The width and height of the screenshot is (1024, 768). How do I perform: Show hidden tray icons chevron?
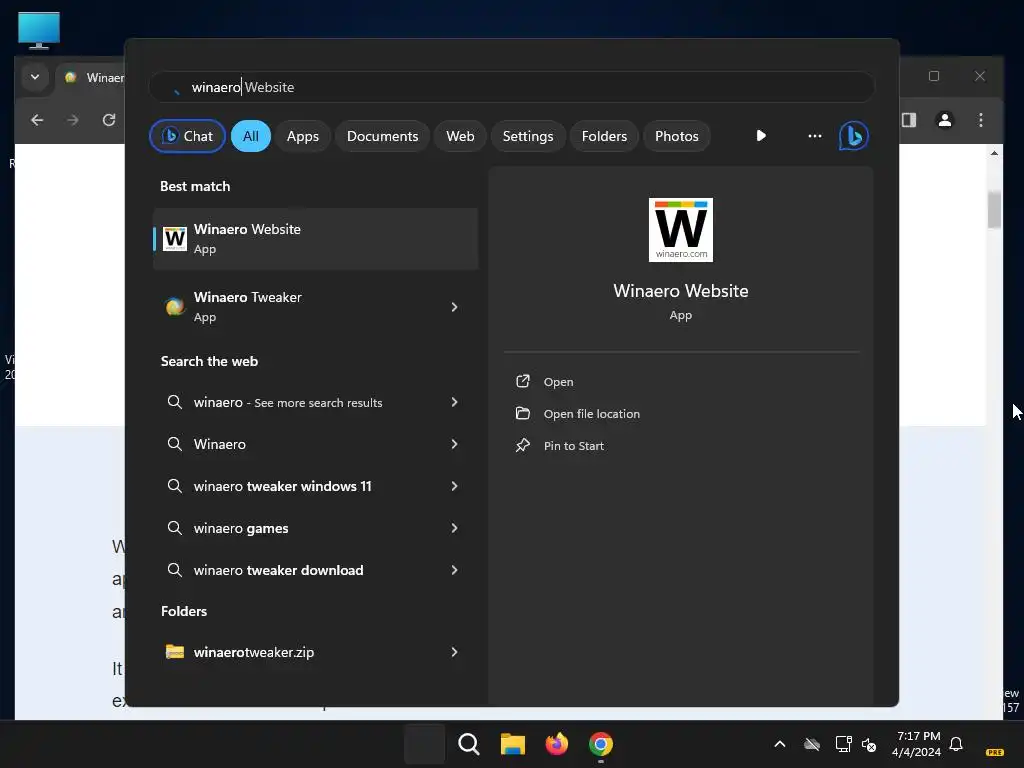pyautogui.click(x=780, y=744)
